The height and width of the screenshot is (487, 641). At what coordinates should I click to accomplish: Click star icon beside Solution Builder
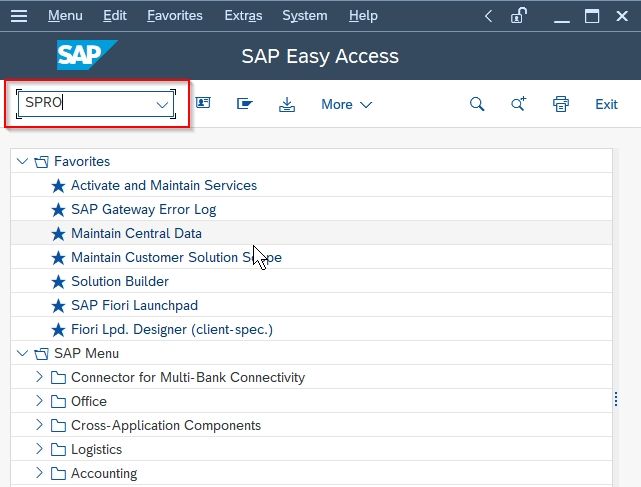[58, 282]
